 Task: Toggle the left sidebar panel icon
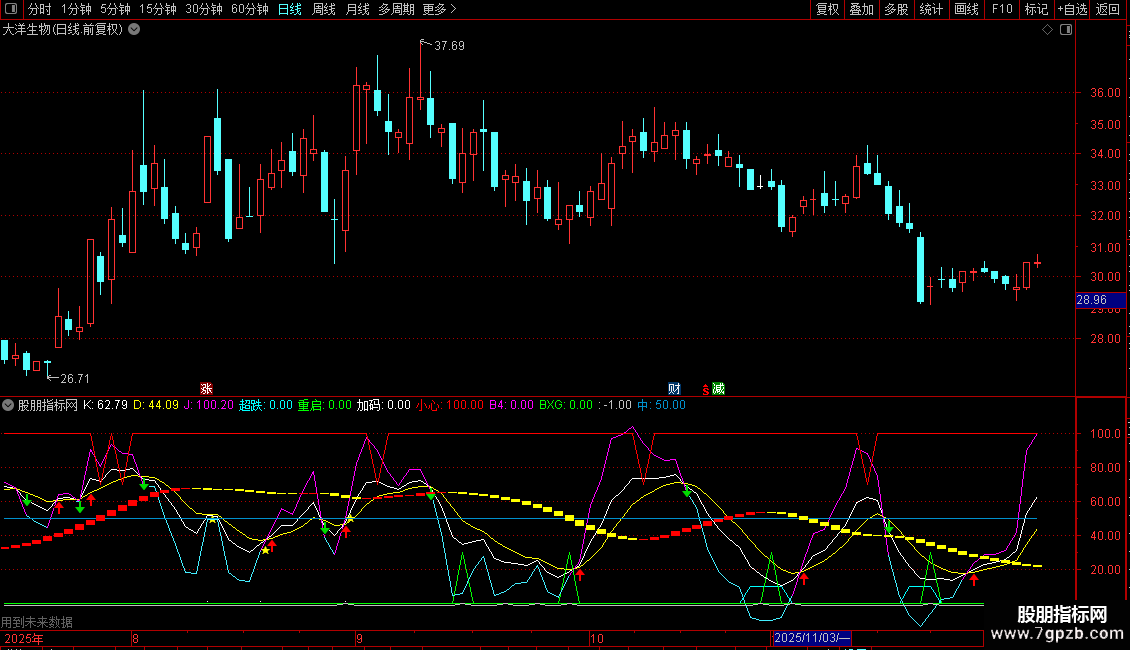pos(10,10)
